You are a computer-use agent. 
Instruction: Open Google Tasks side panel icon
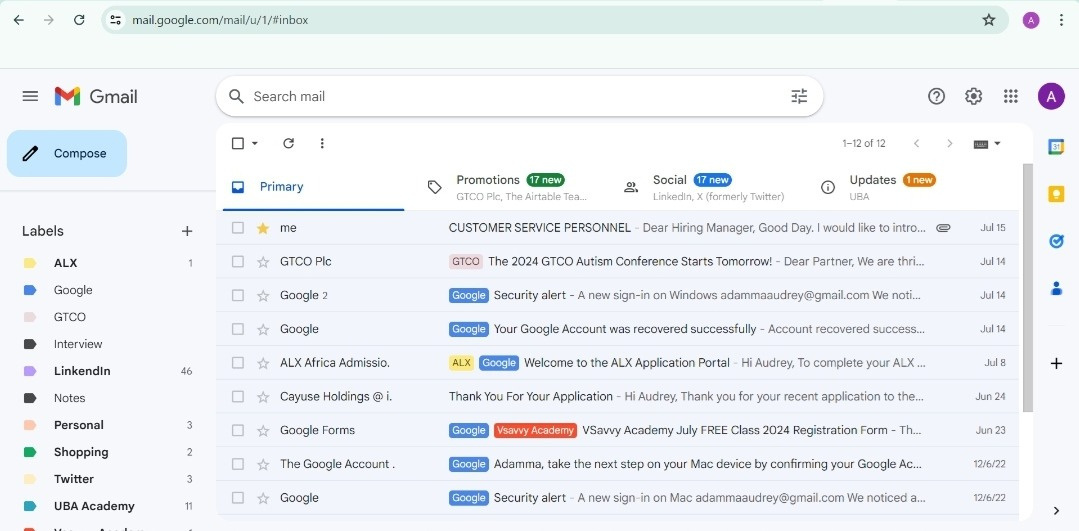click(1056, 241)
